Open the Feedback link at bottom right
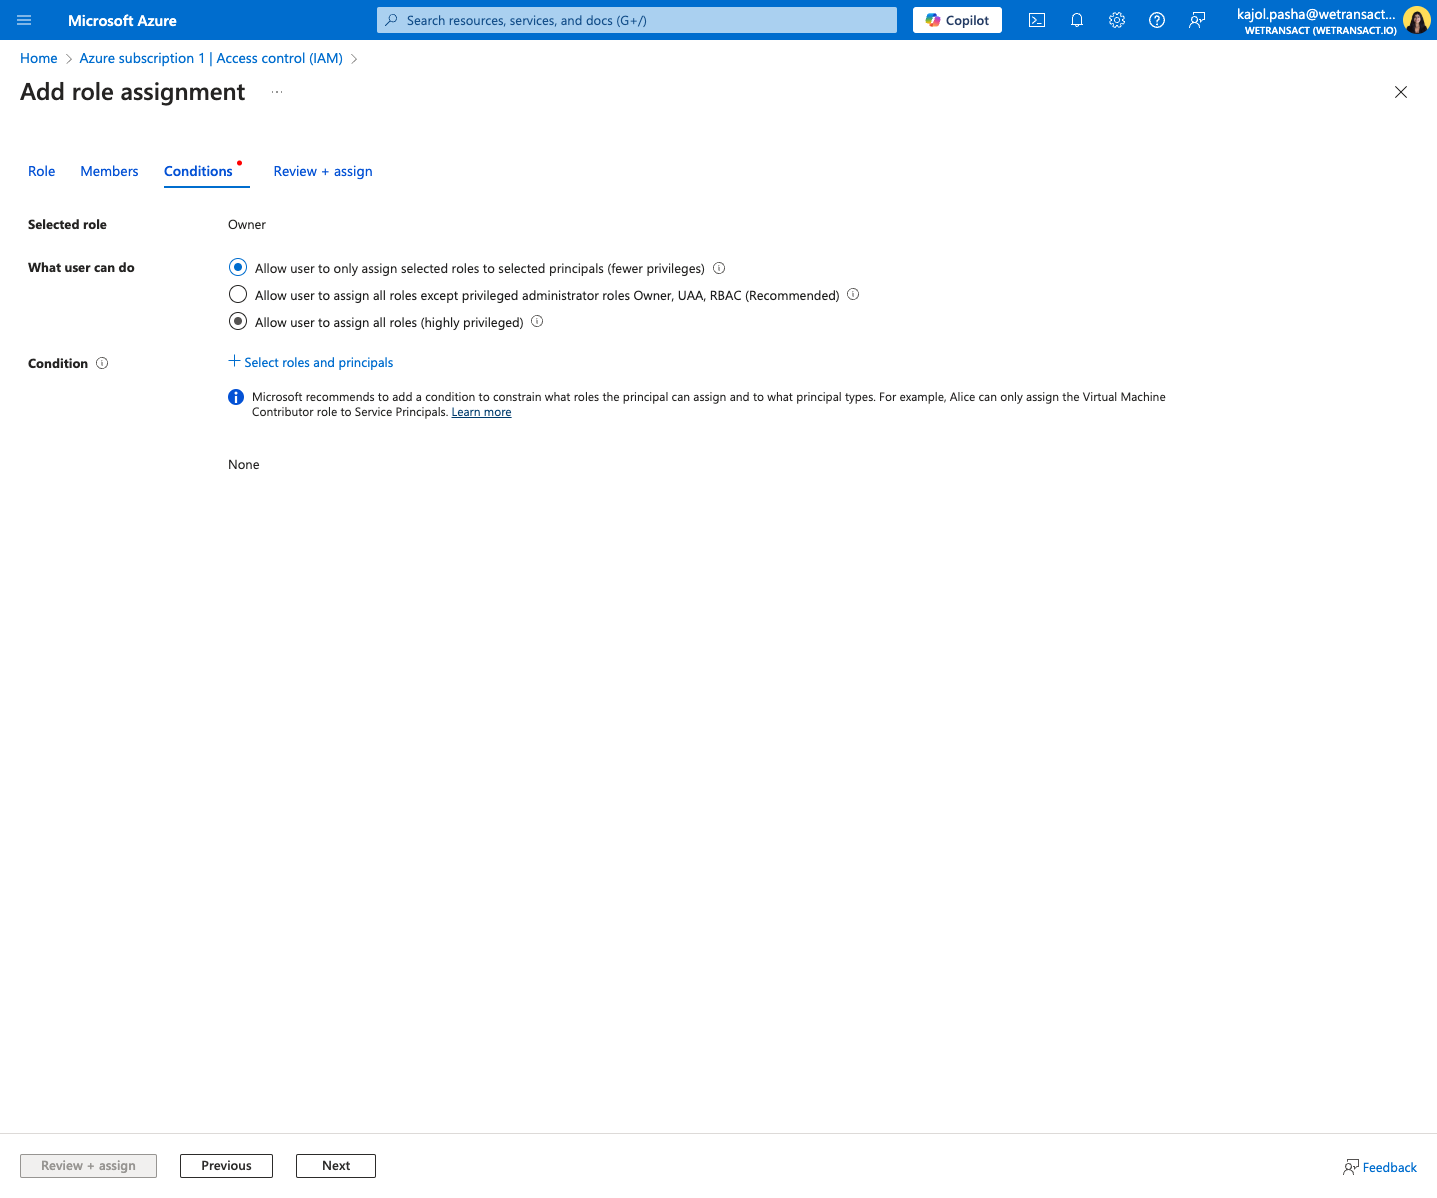 pyautogui.click(x=1380, y=1167)
